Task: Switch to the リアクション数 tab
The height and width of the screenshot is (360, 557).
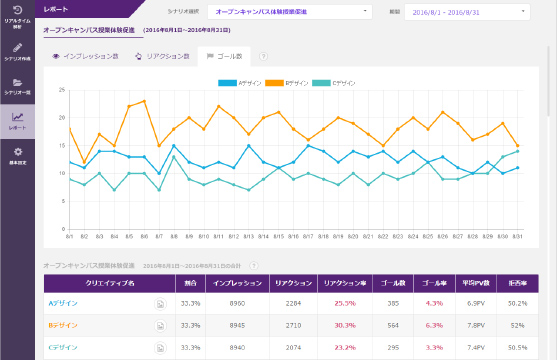Action: click(162, 56)
